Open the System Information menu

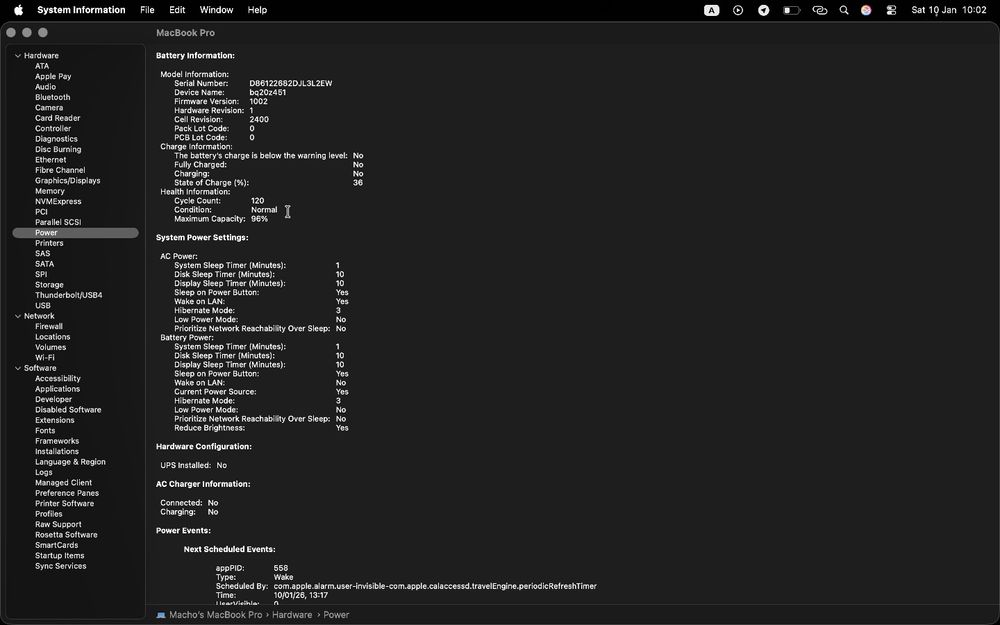point(81,10)
